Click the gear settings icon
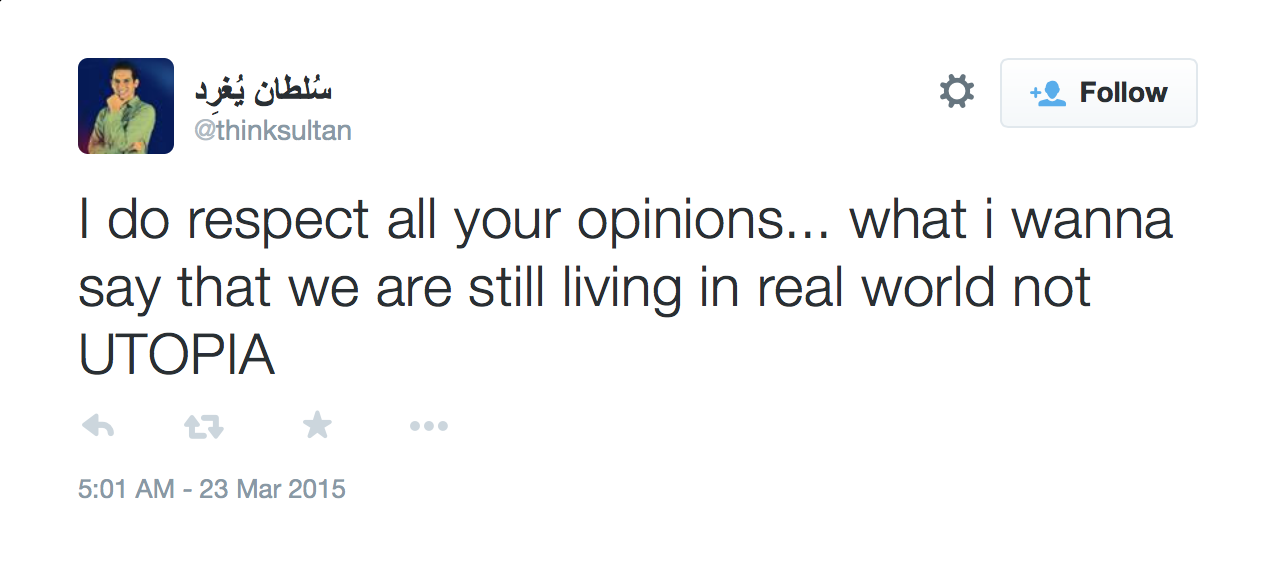1274x572 pixels. pos(957,92)
